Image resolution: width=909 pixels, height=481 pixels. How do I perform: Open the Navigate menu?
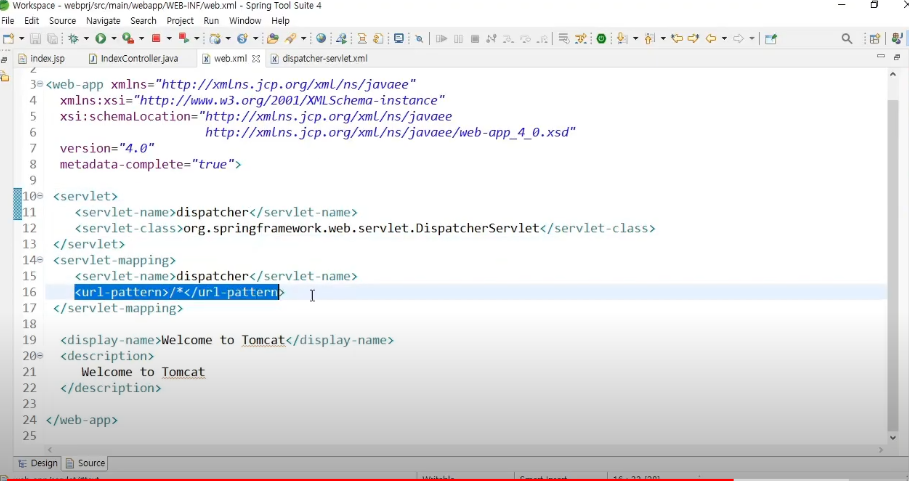(103, 20)
